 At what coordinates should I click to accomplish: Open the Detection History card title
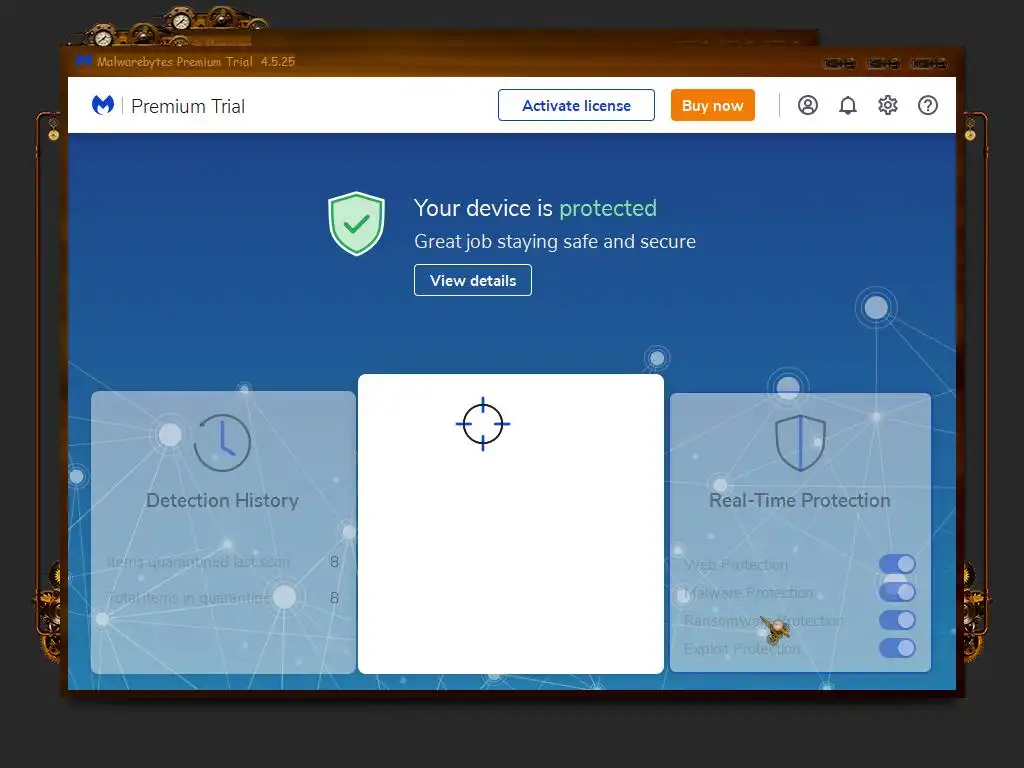(223, 500)
